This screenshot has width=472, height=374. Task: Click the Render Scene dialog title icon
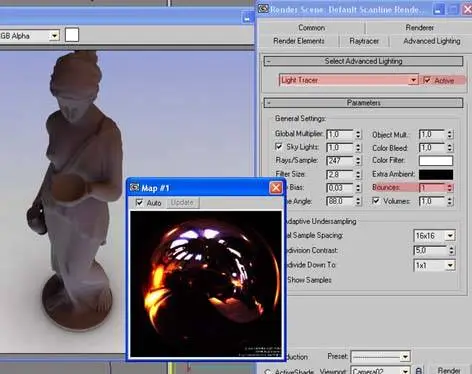click(263, 9)
